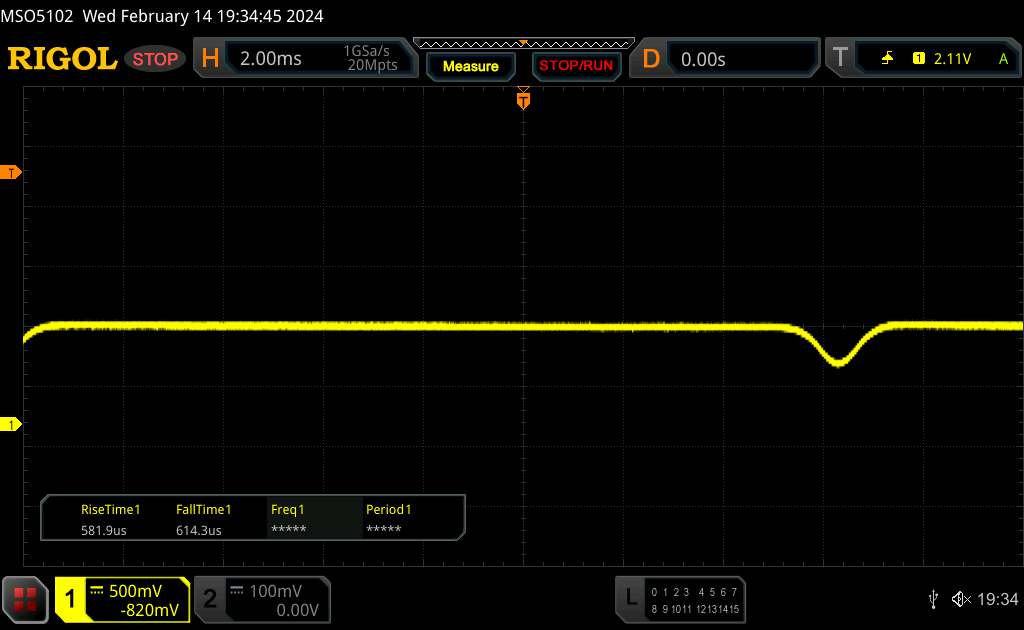Select the Period1 measurement
The image size is (1024, 630).
pos(388,509)
